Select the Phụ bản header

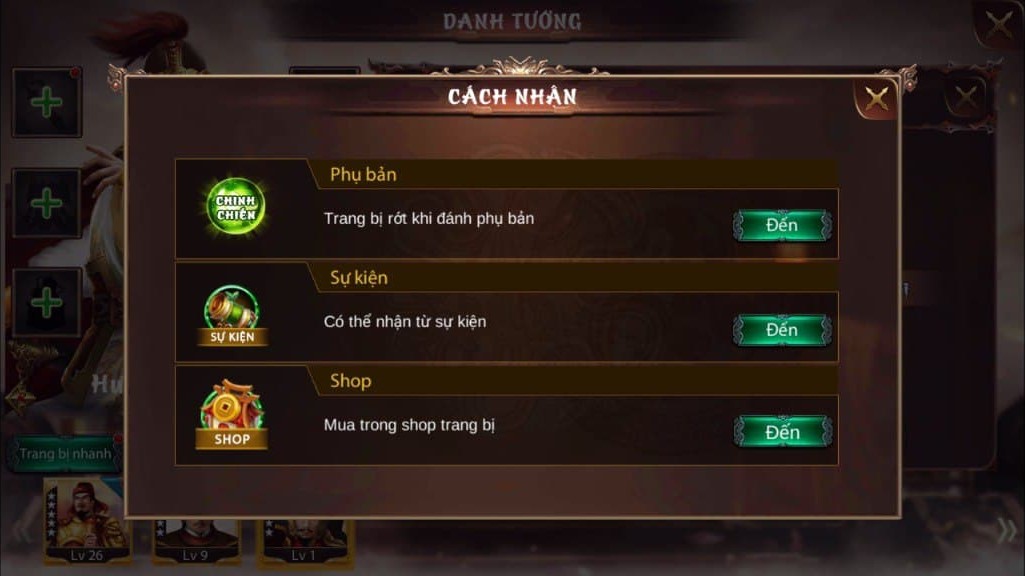point(363,175)
